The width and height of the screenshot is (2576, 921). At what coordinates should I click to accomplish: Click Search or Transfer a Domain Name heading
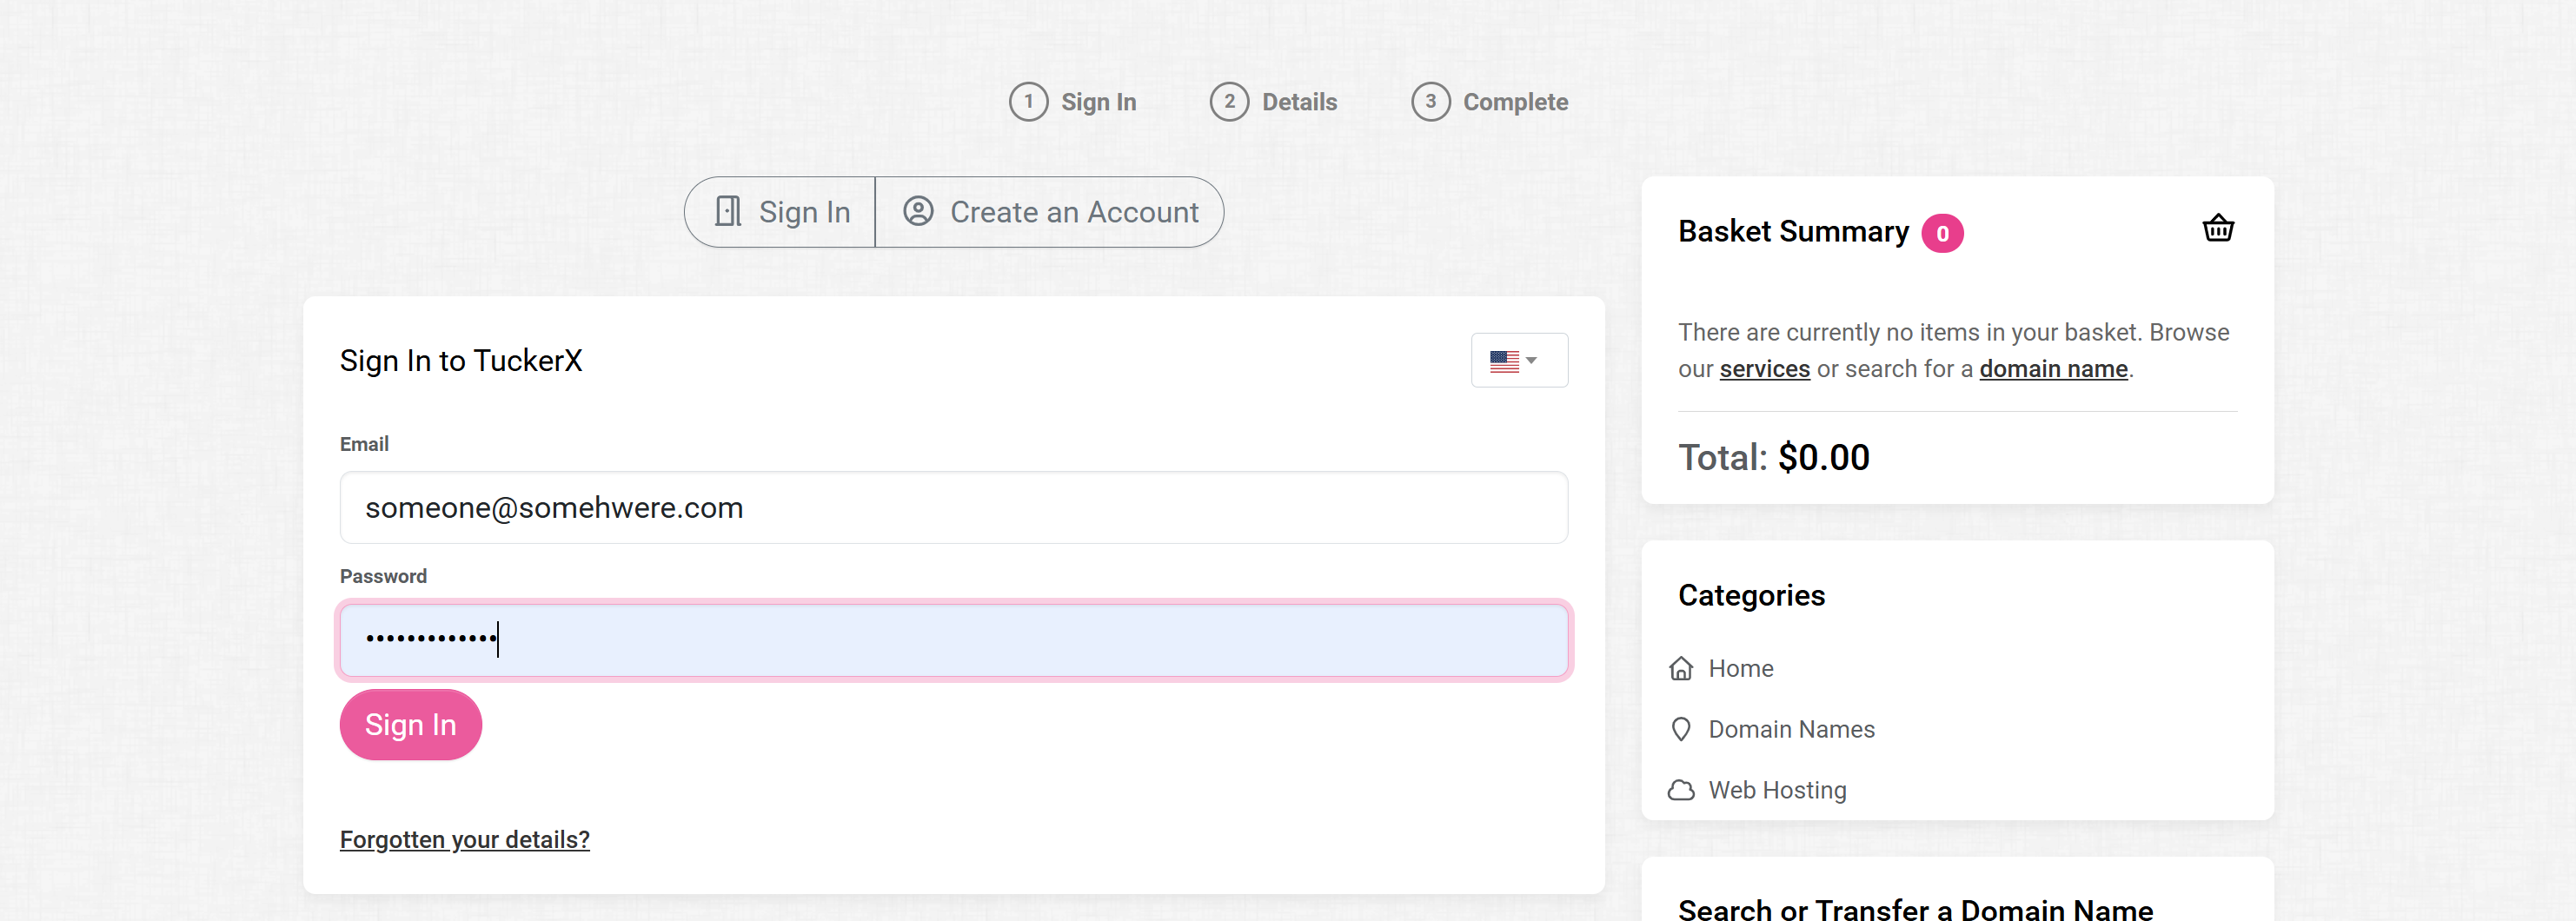[1915, 908]
